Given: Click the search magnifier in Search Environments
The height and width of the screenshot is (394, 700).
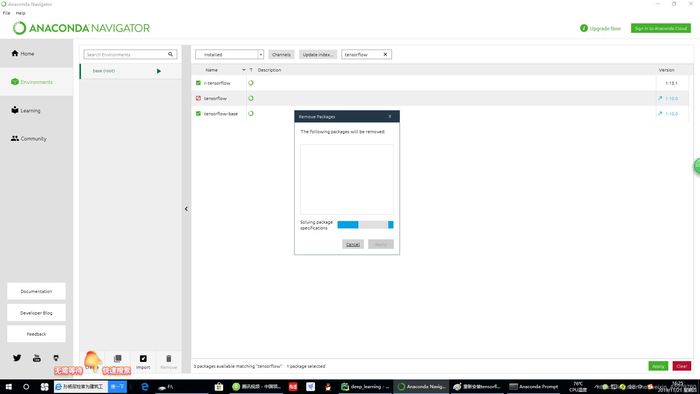Looking at the screenshot, I should (x=171, y=54).
